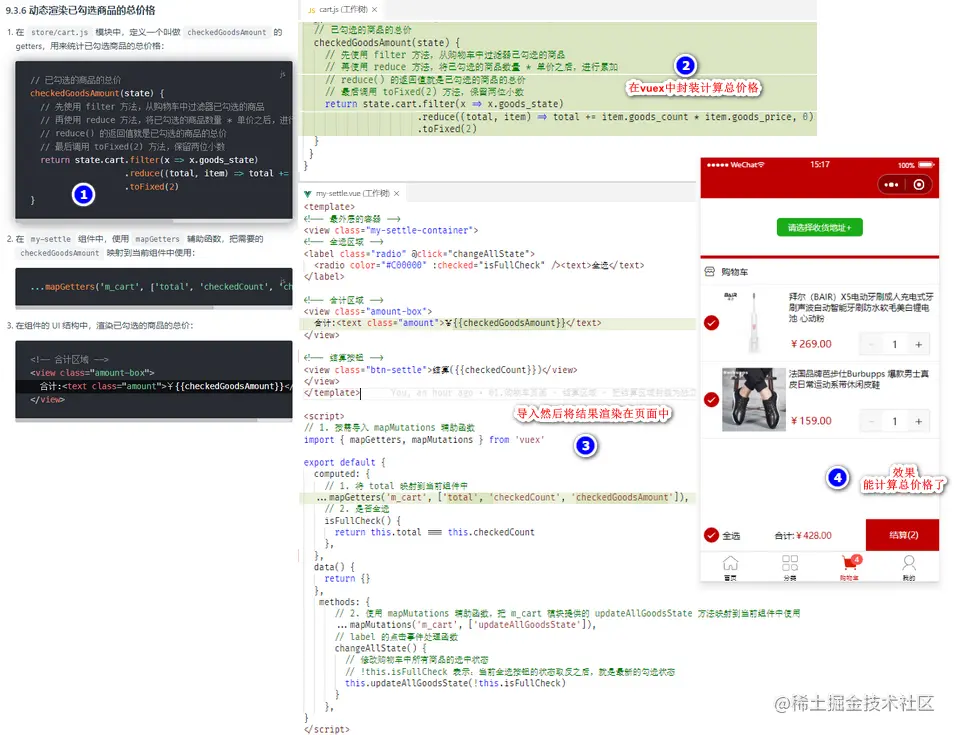
Task: Click the this.updateAllGoodsState(!this.isFullCheck) line
Action: pos(455,683)
